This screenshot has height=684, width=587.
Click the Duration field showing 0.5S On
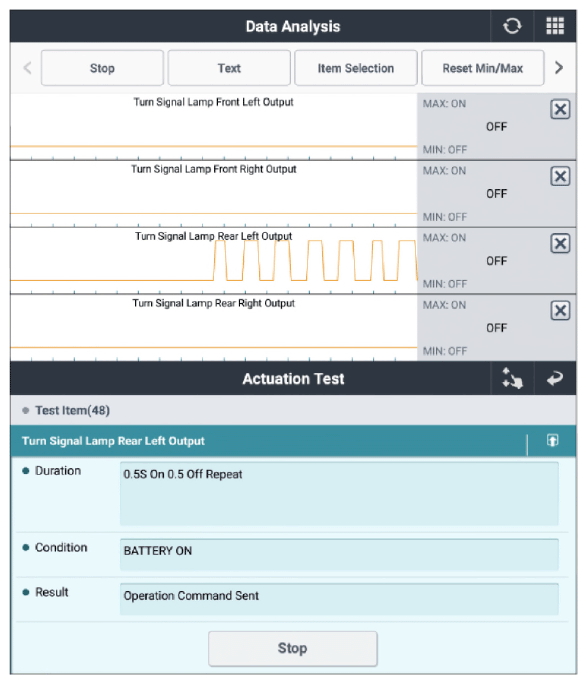[339, 493]
